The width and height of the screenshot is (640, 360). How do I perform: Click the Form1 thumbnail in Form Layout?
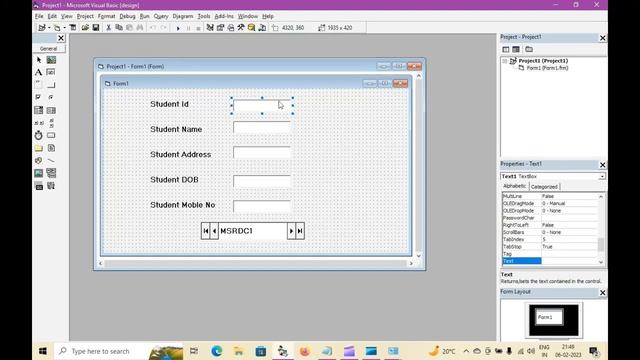(549, 317)
